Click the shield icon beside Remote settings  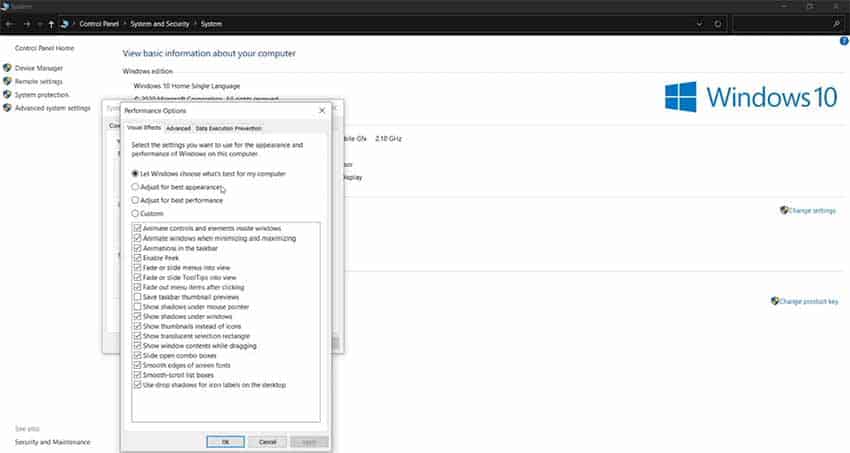[7, 81]
